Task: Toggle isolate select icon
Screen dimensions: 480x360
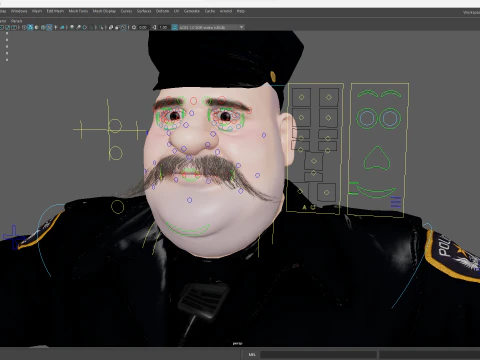Action: [x=101, y=27]
